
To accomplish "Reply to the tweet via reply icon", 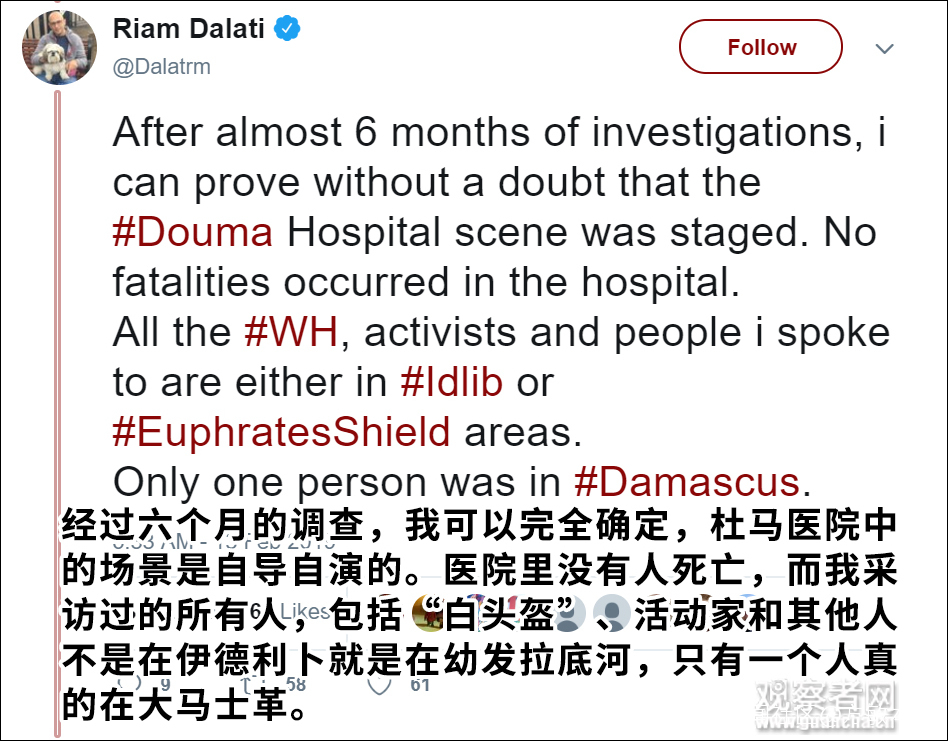I will [141, 683].
